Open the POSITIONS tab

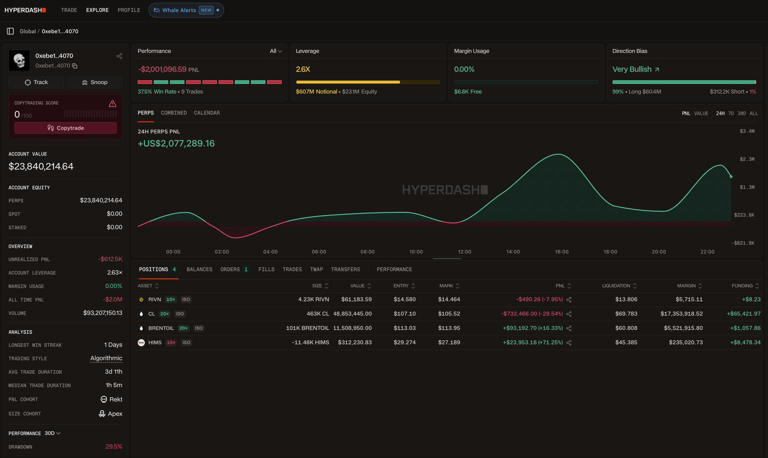point(157,269)
